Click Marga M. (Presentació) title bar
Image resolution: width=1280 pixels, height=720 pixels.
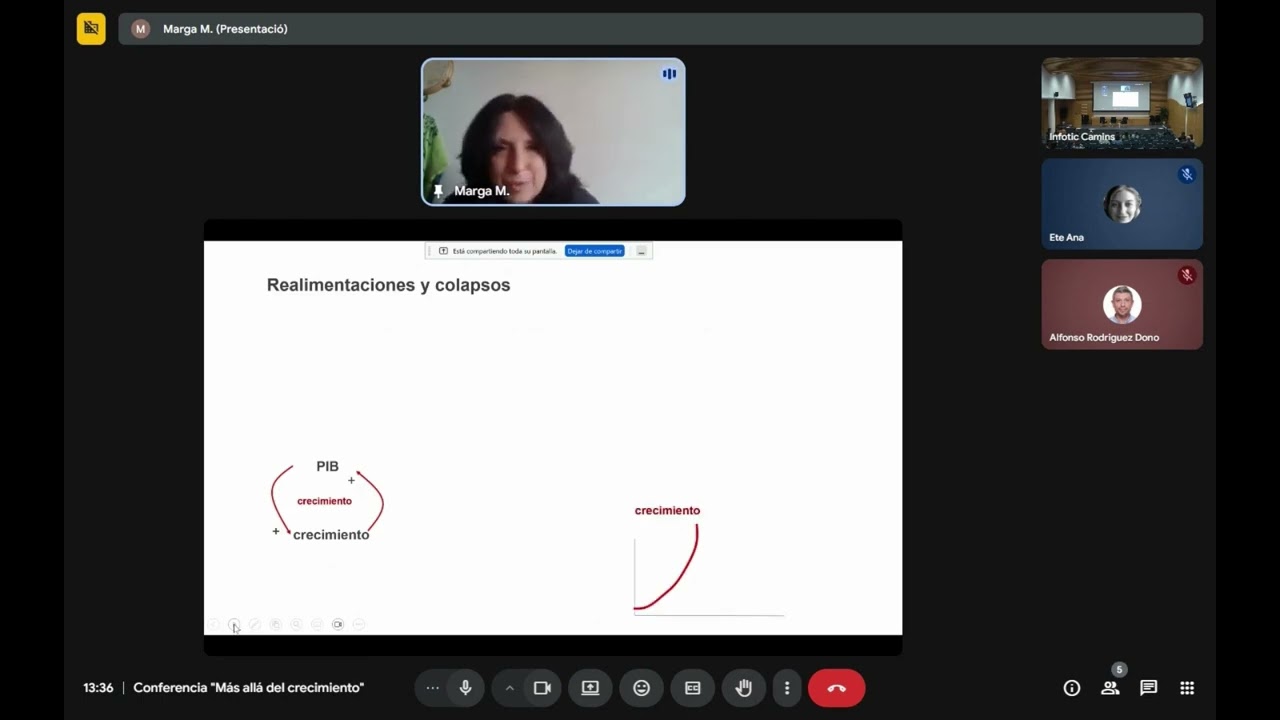pyautogui.click(x=660, y=29)
